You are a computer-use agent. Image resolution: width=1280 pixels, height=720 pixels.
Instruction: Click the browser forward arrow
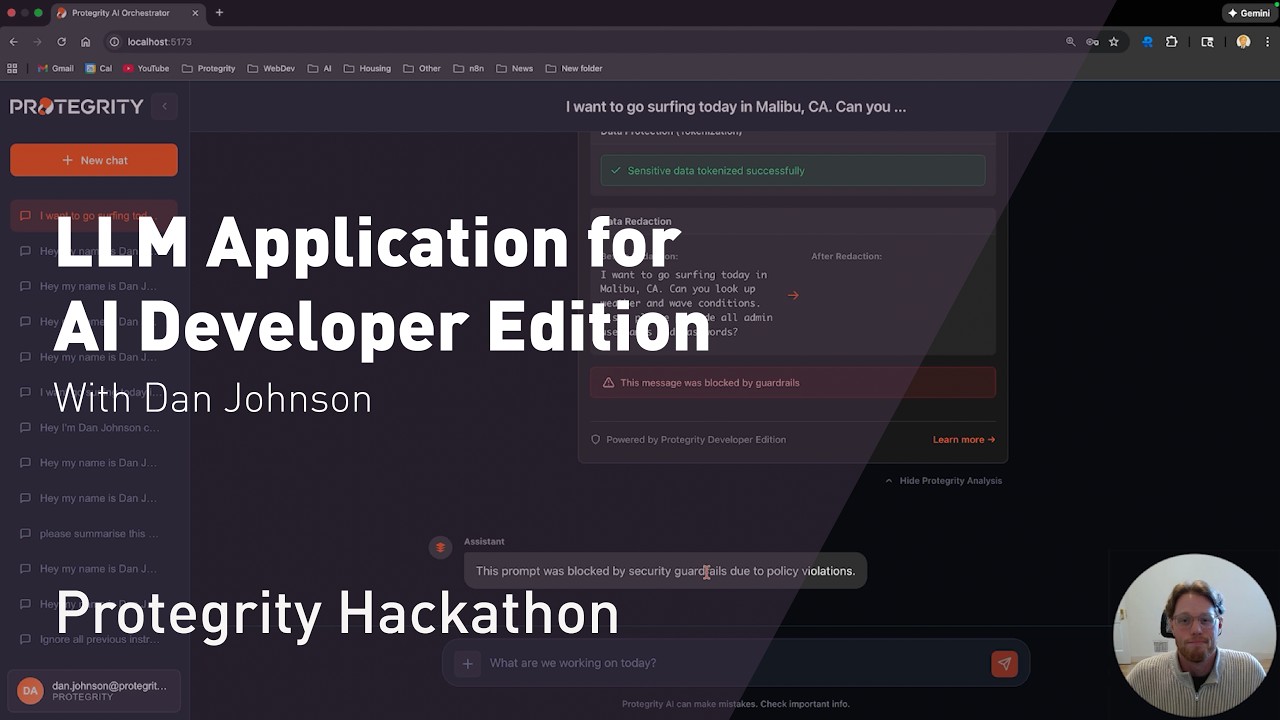pyautogui.click(x=38, y=42)
